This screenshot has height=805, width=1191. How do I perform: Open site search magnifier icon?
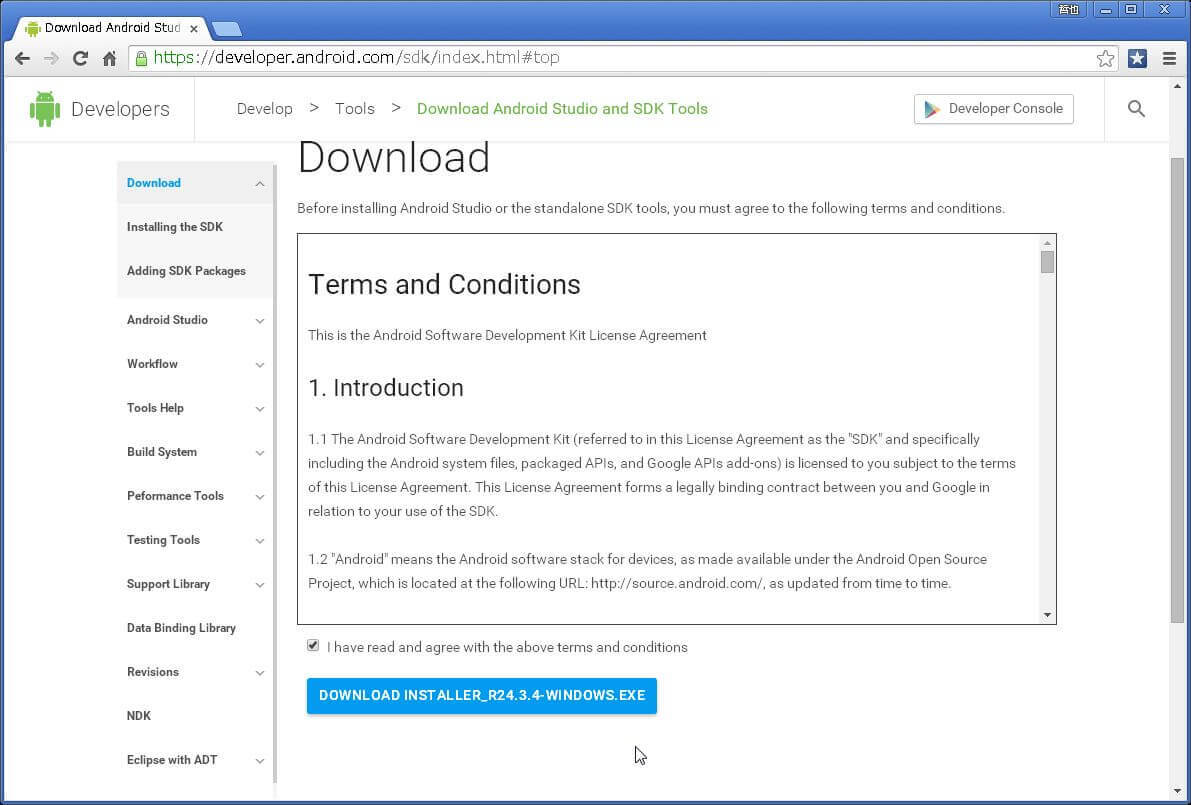click(x=1136, y=109)
